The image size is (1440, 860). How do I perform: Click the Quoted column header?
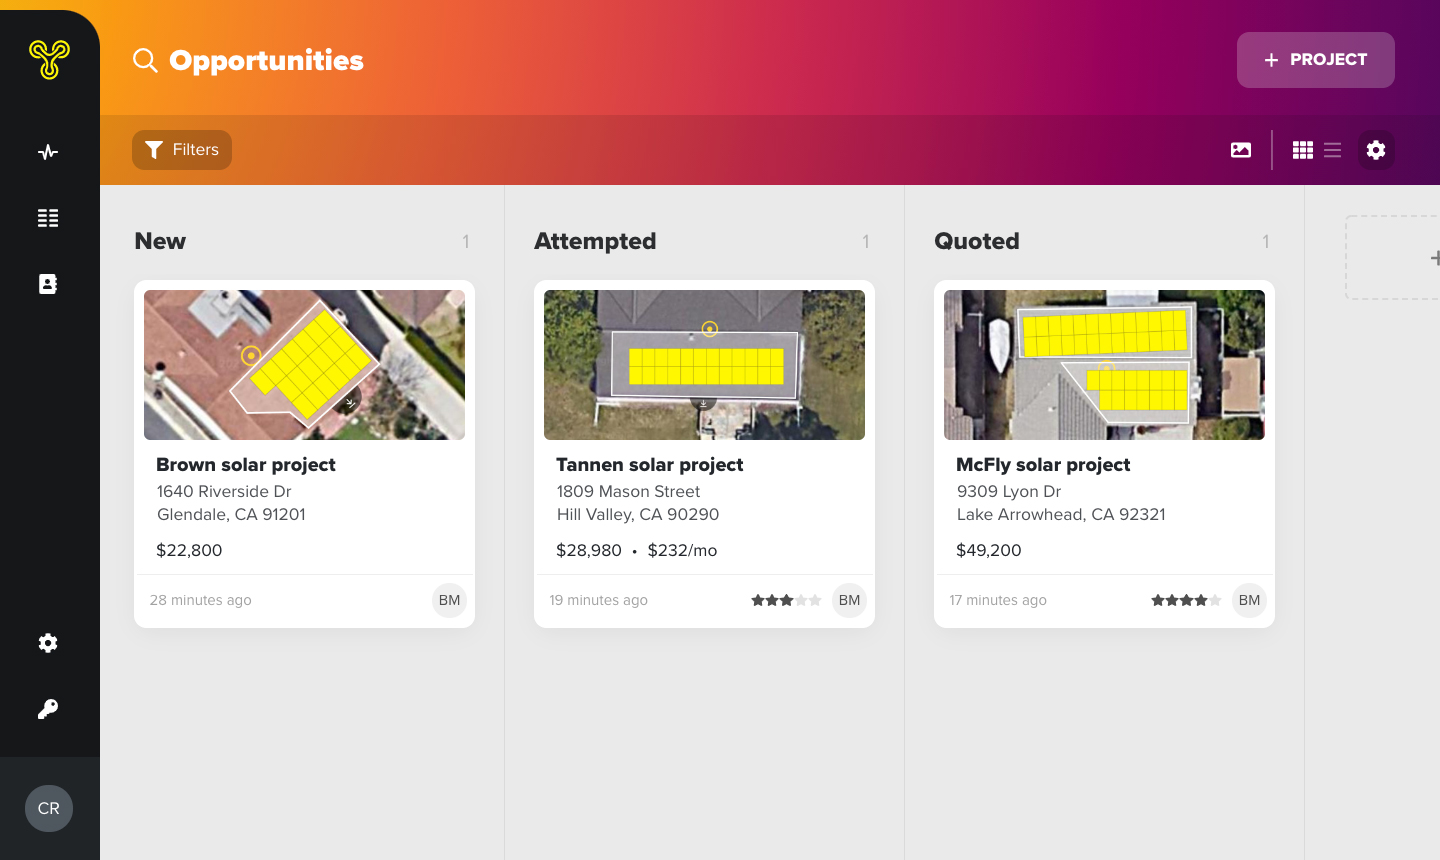pyautogui.click(x=977, y=241)
